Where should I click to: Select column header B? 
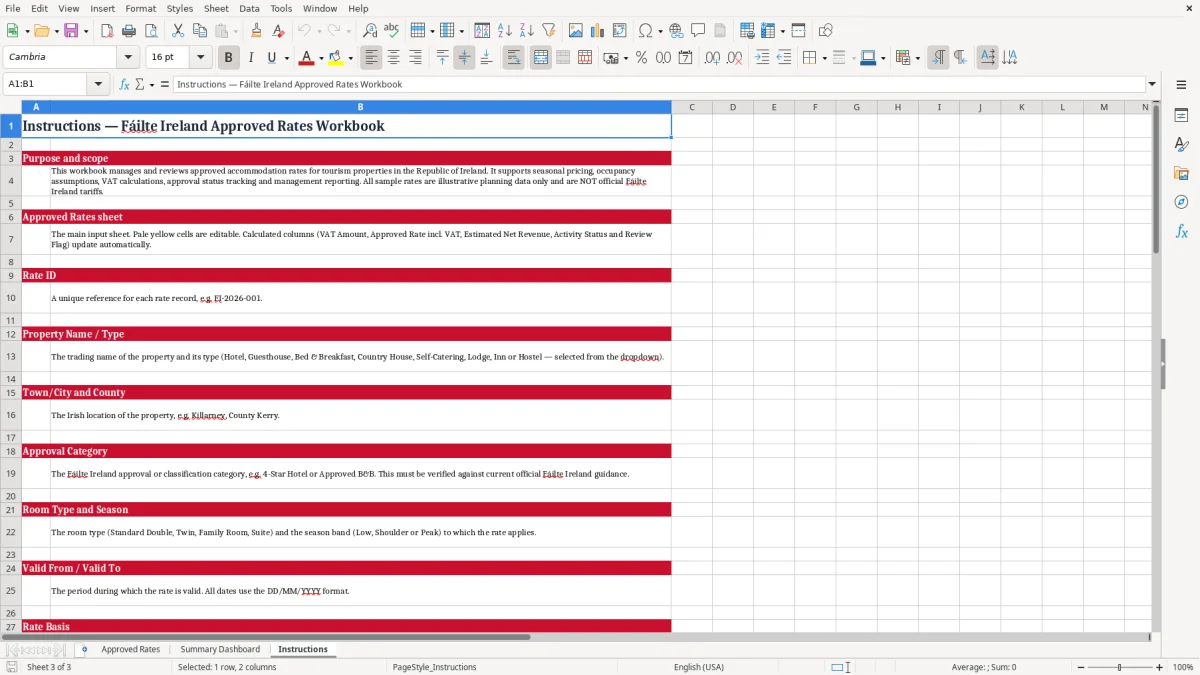tap(360, 107)
